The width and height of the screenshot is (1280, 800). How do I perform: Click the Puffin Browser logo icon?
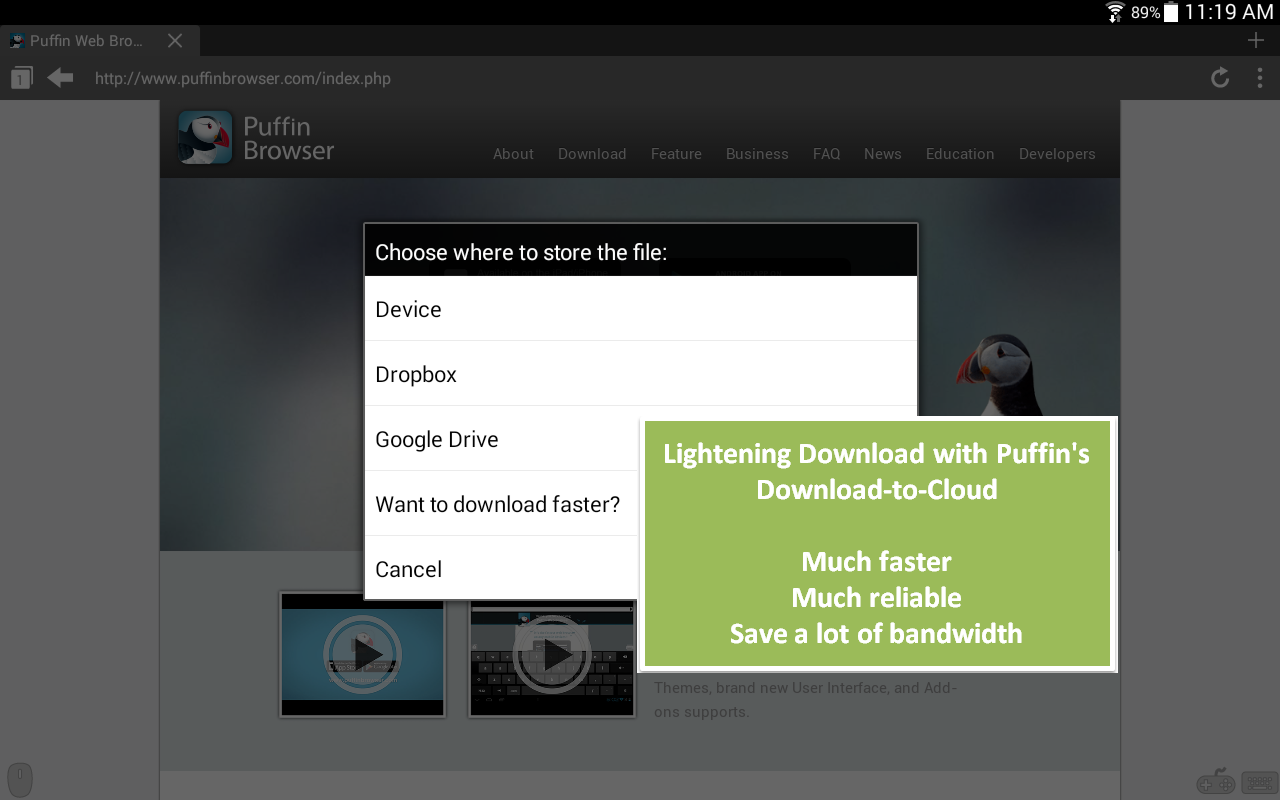205,137
